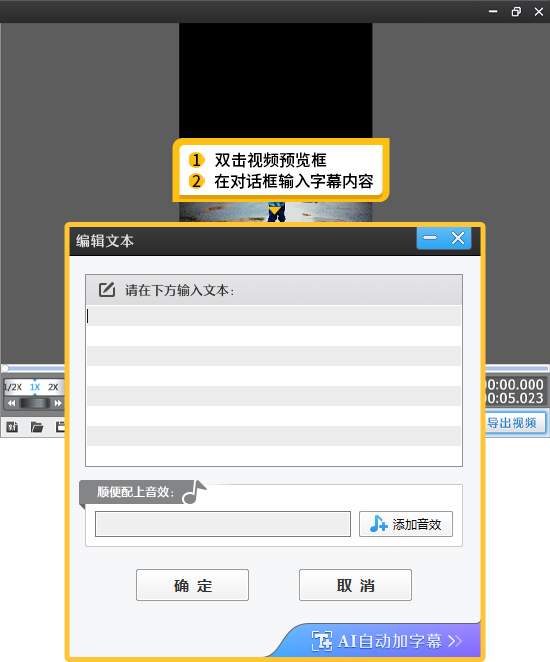Select the 1X playback speed

(x=35, y=387)
